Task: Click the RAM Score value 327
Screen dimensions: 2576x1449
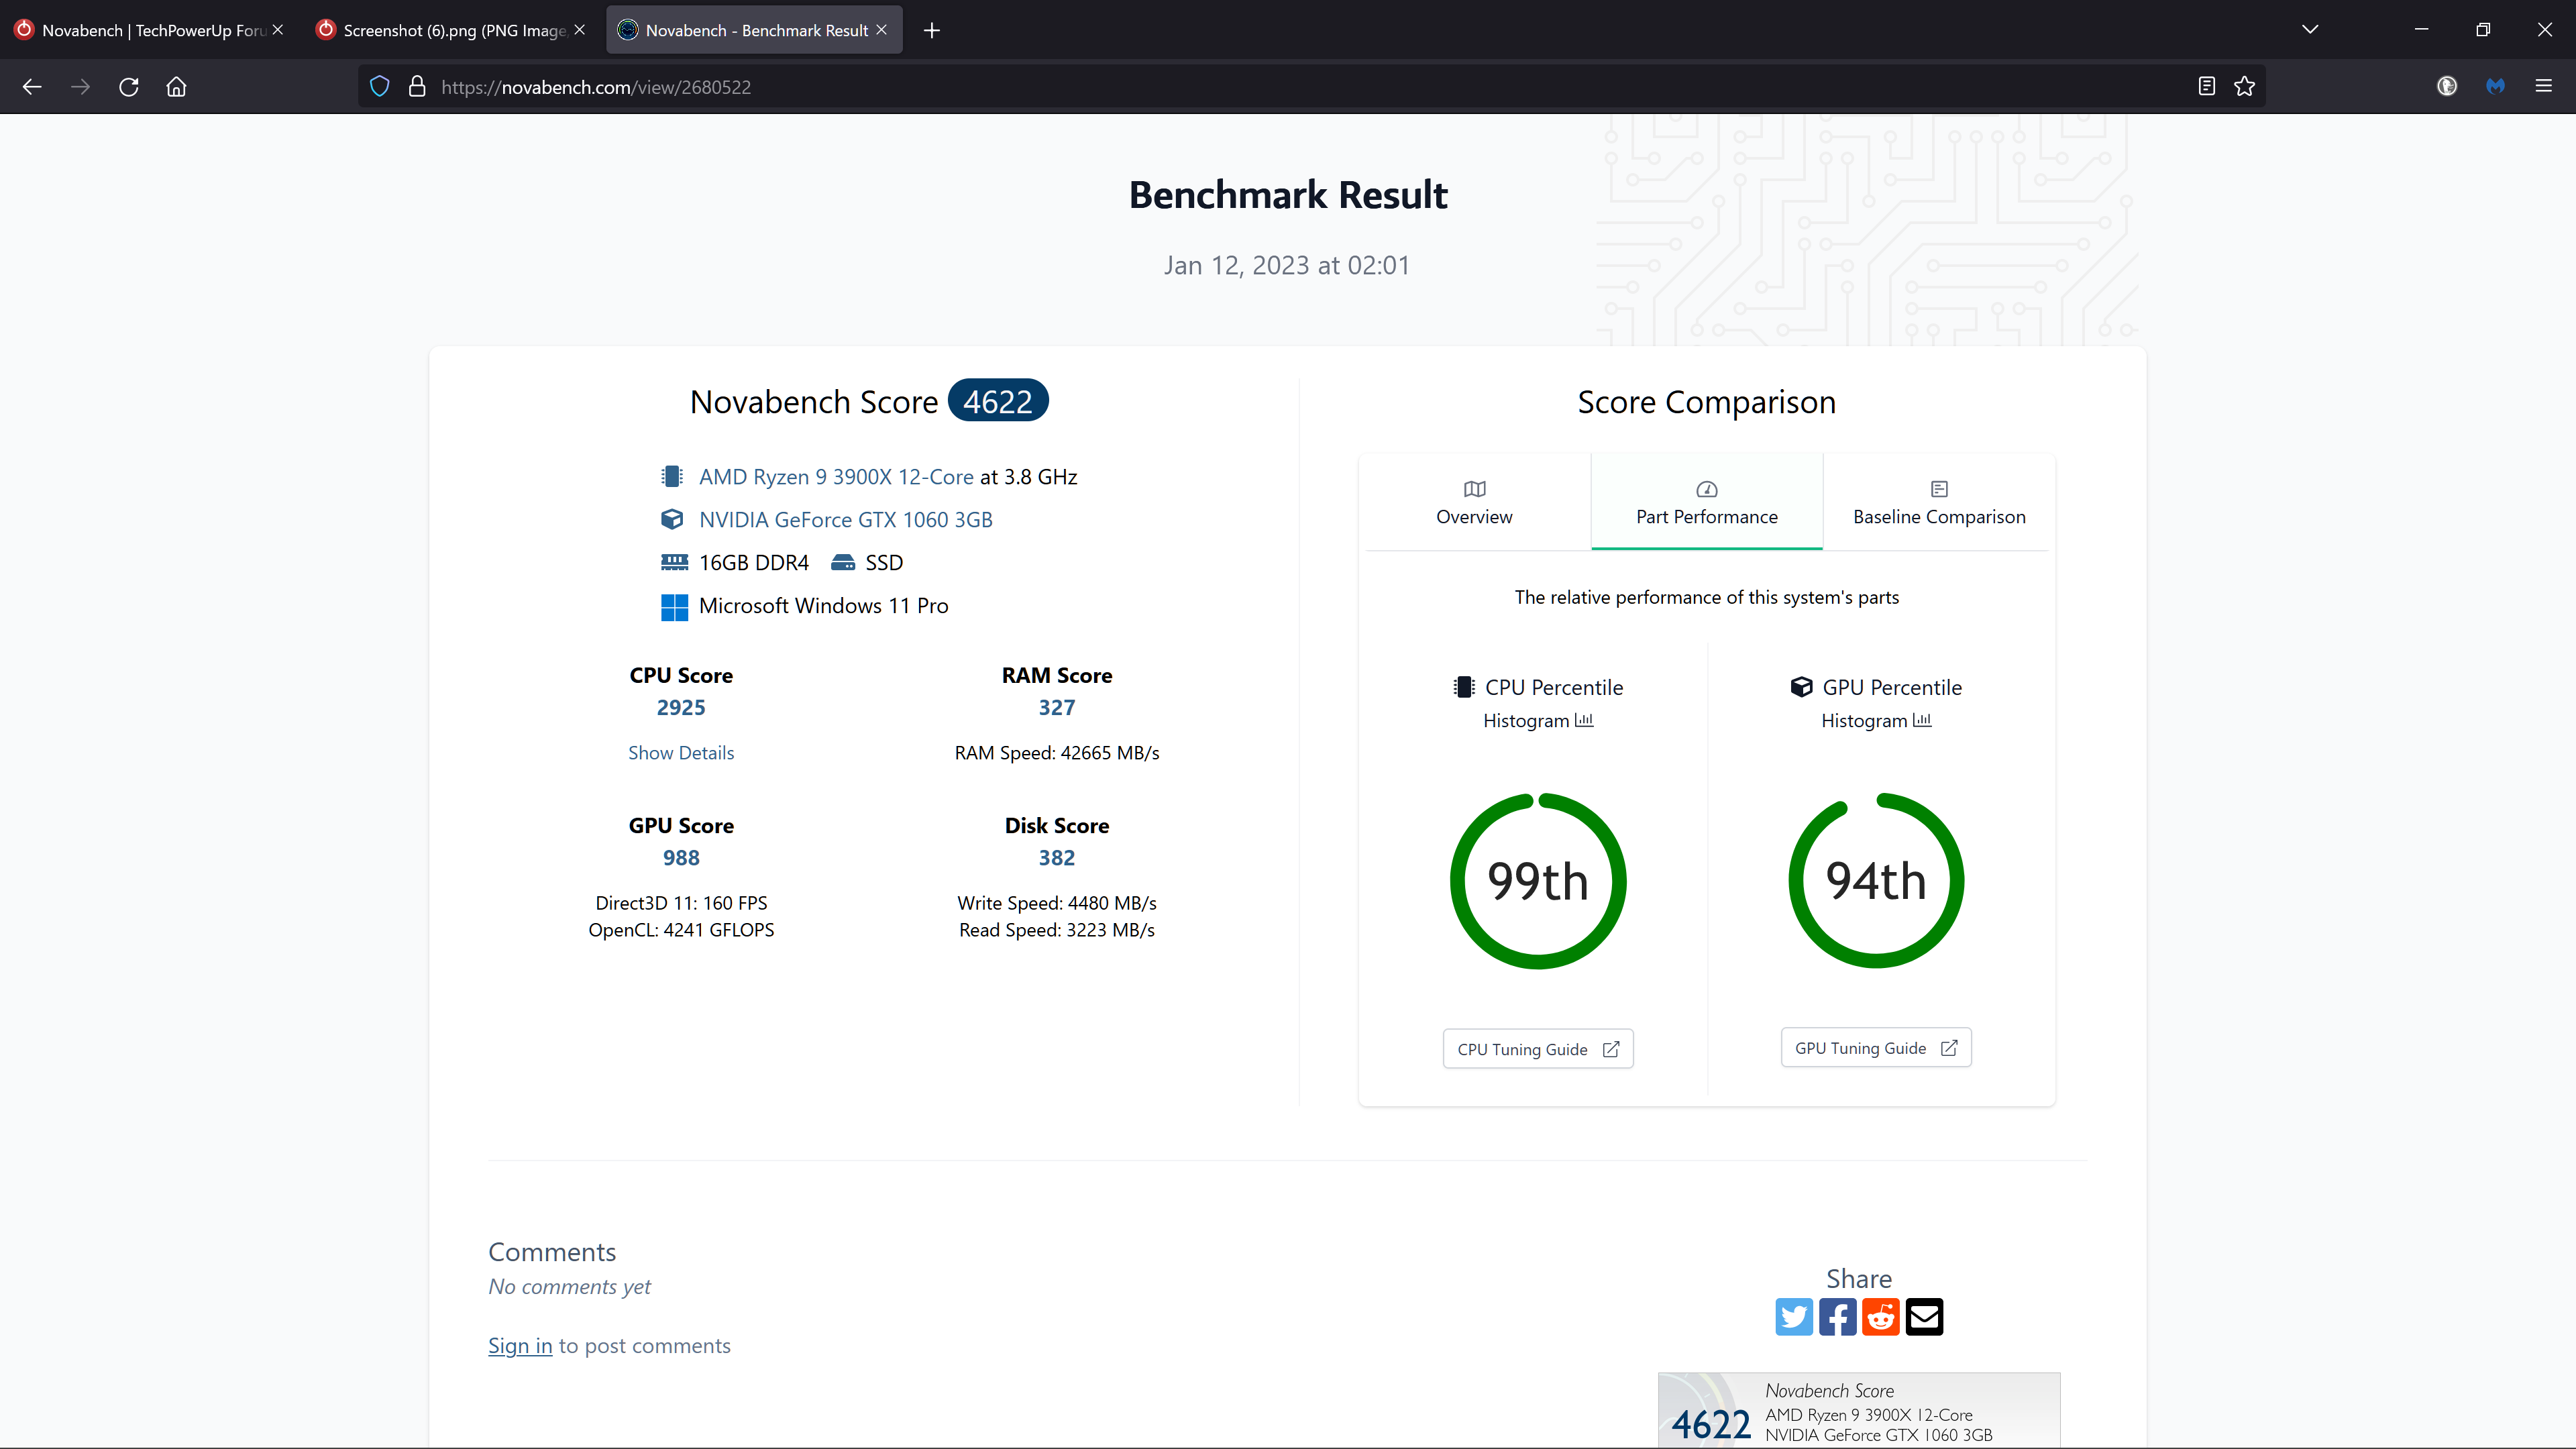Action: coord(1057,708)
